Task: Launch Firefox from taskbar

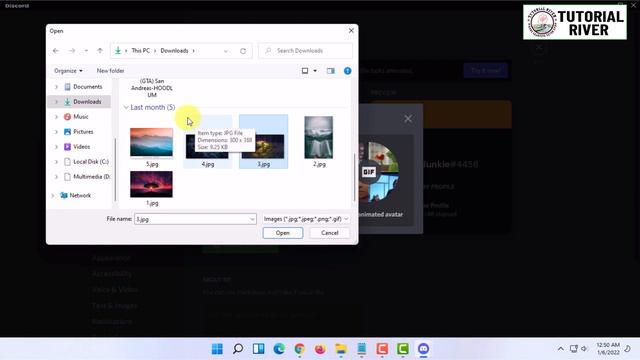Action: (x=320, y=349)
